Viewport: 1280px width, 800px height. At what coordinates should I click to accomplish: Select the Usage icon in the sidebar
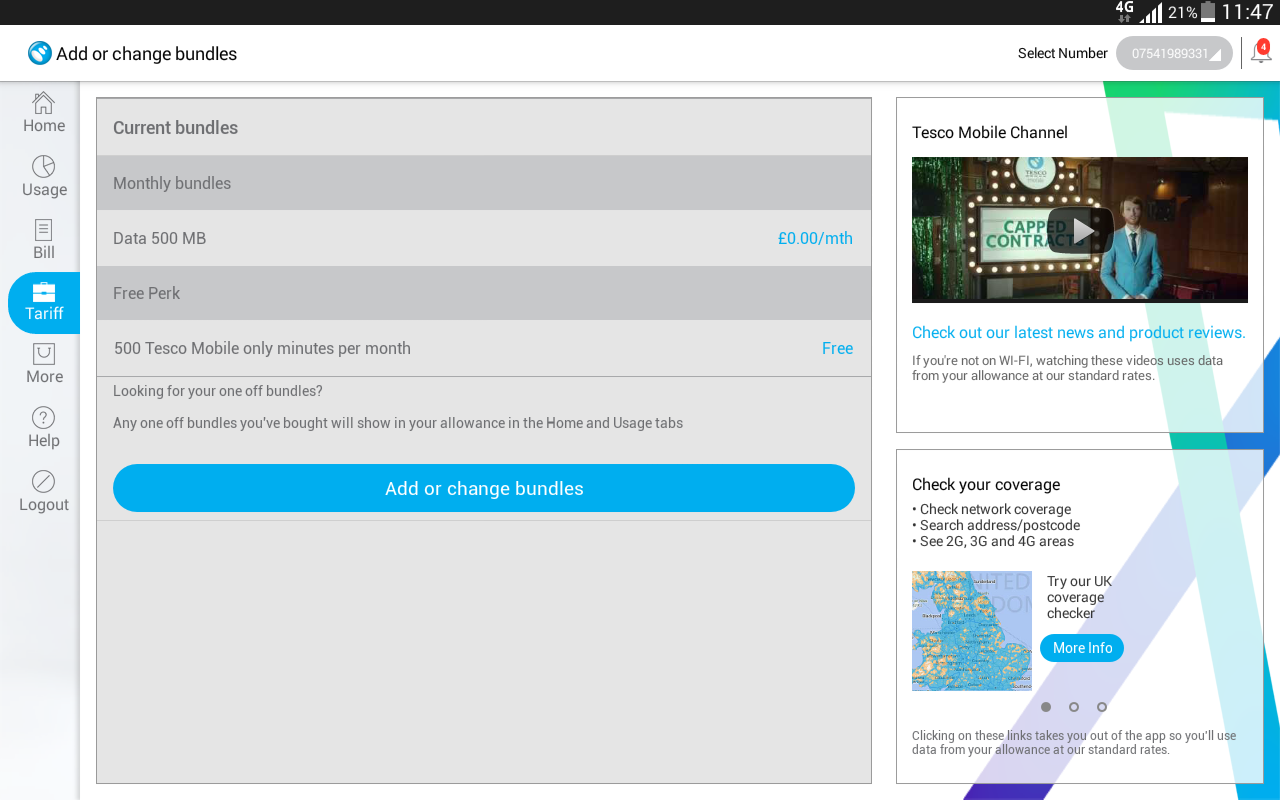[x=43, y=176]
